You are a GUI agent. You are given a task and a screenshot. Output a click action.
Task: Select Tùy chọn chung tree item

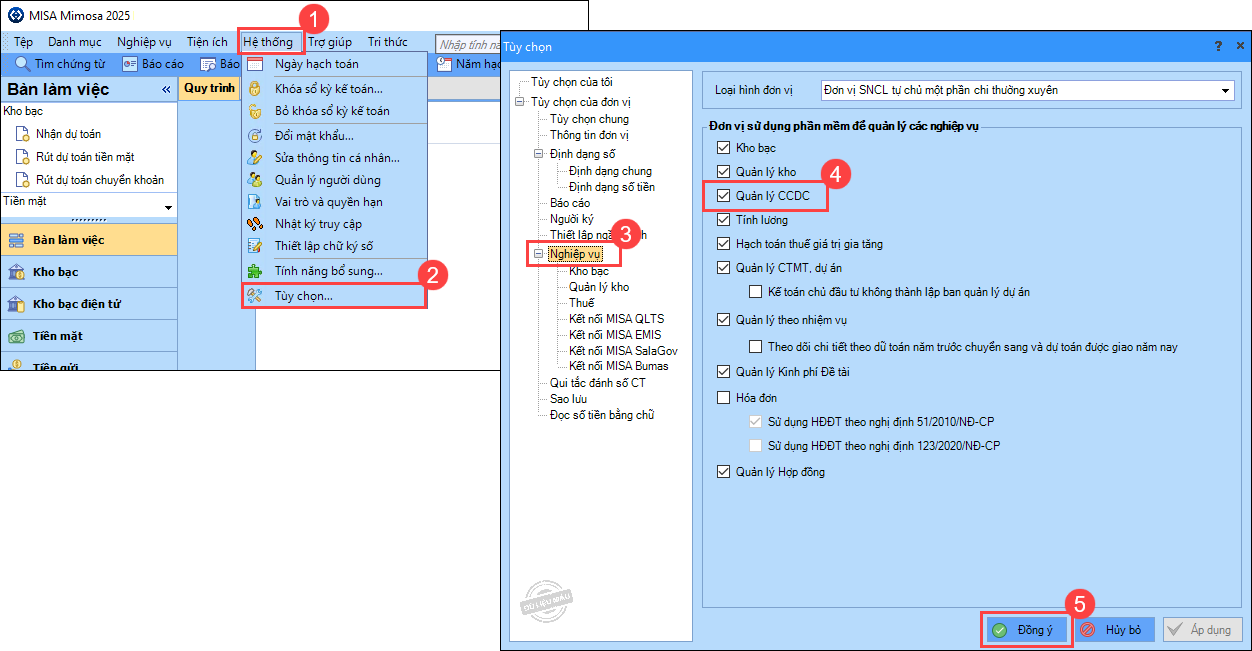point(589,119)
